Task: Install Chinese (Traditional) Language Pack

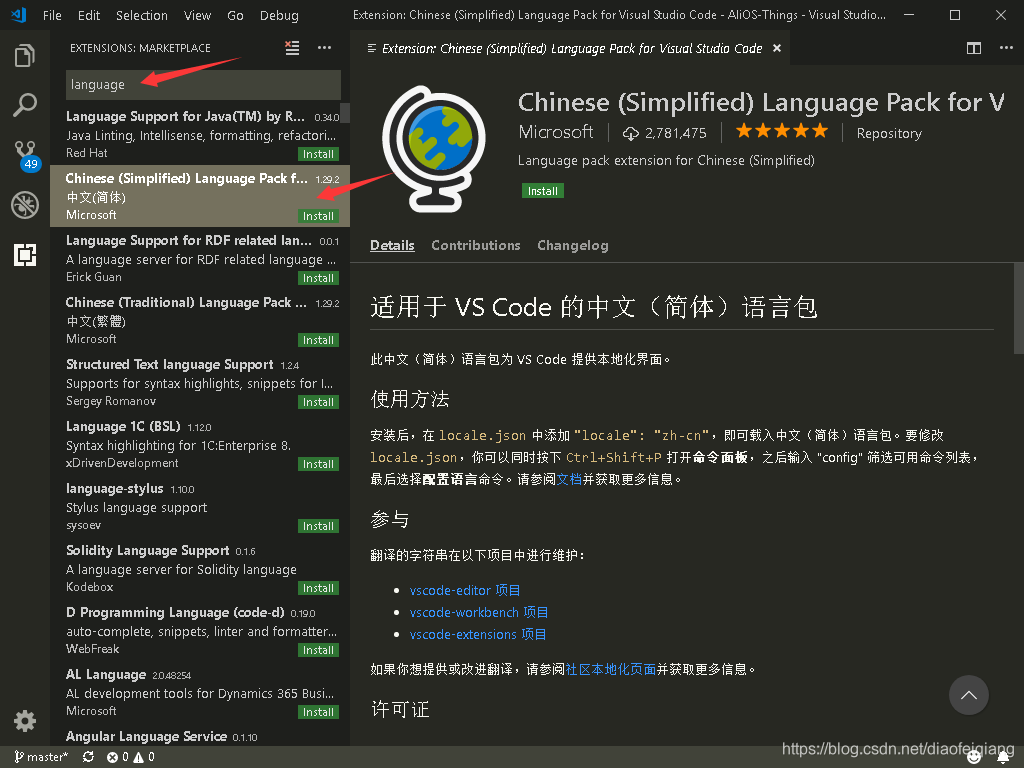Action: click(x=318, y=340)
